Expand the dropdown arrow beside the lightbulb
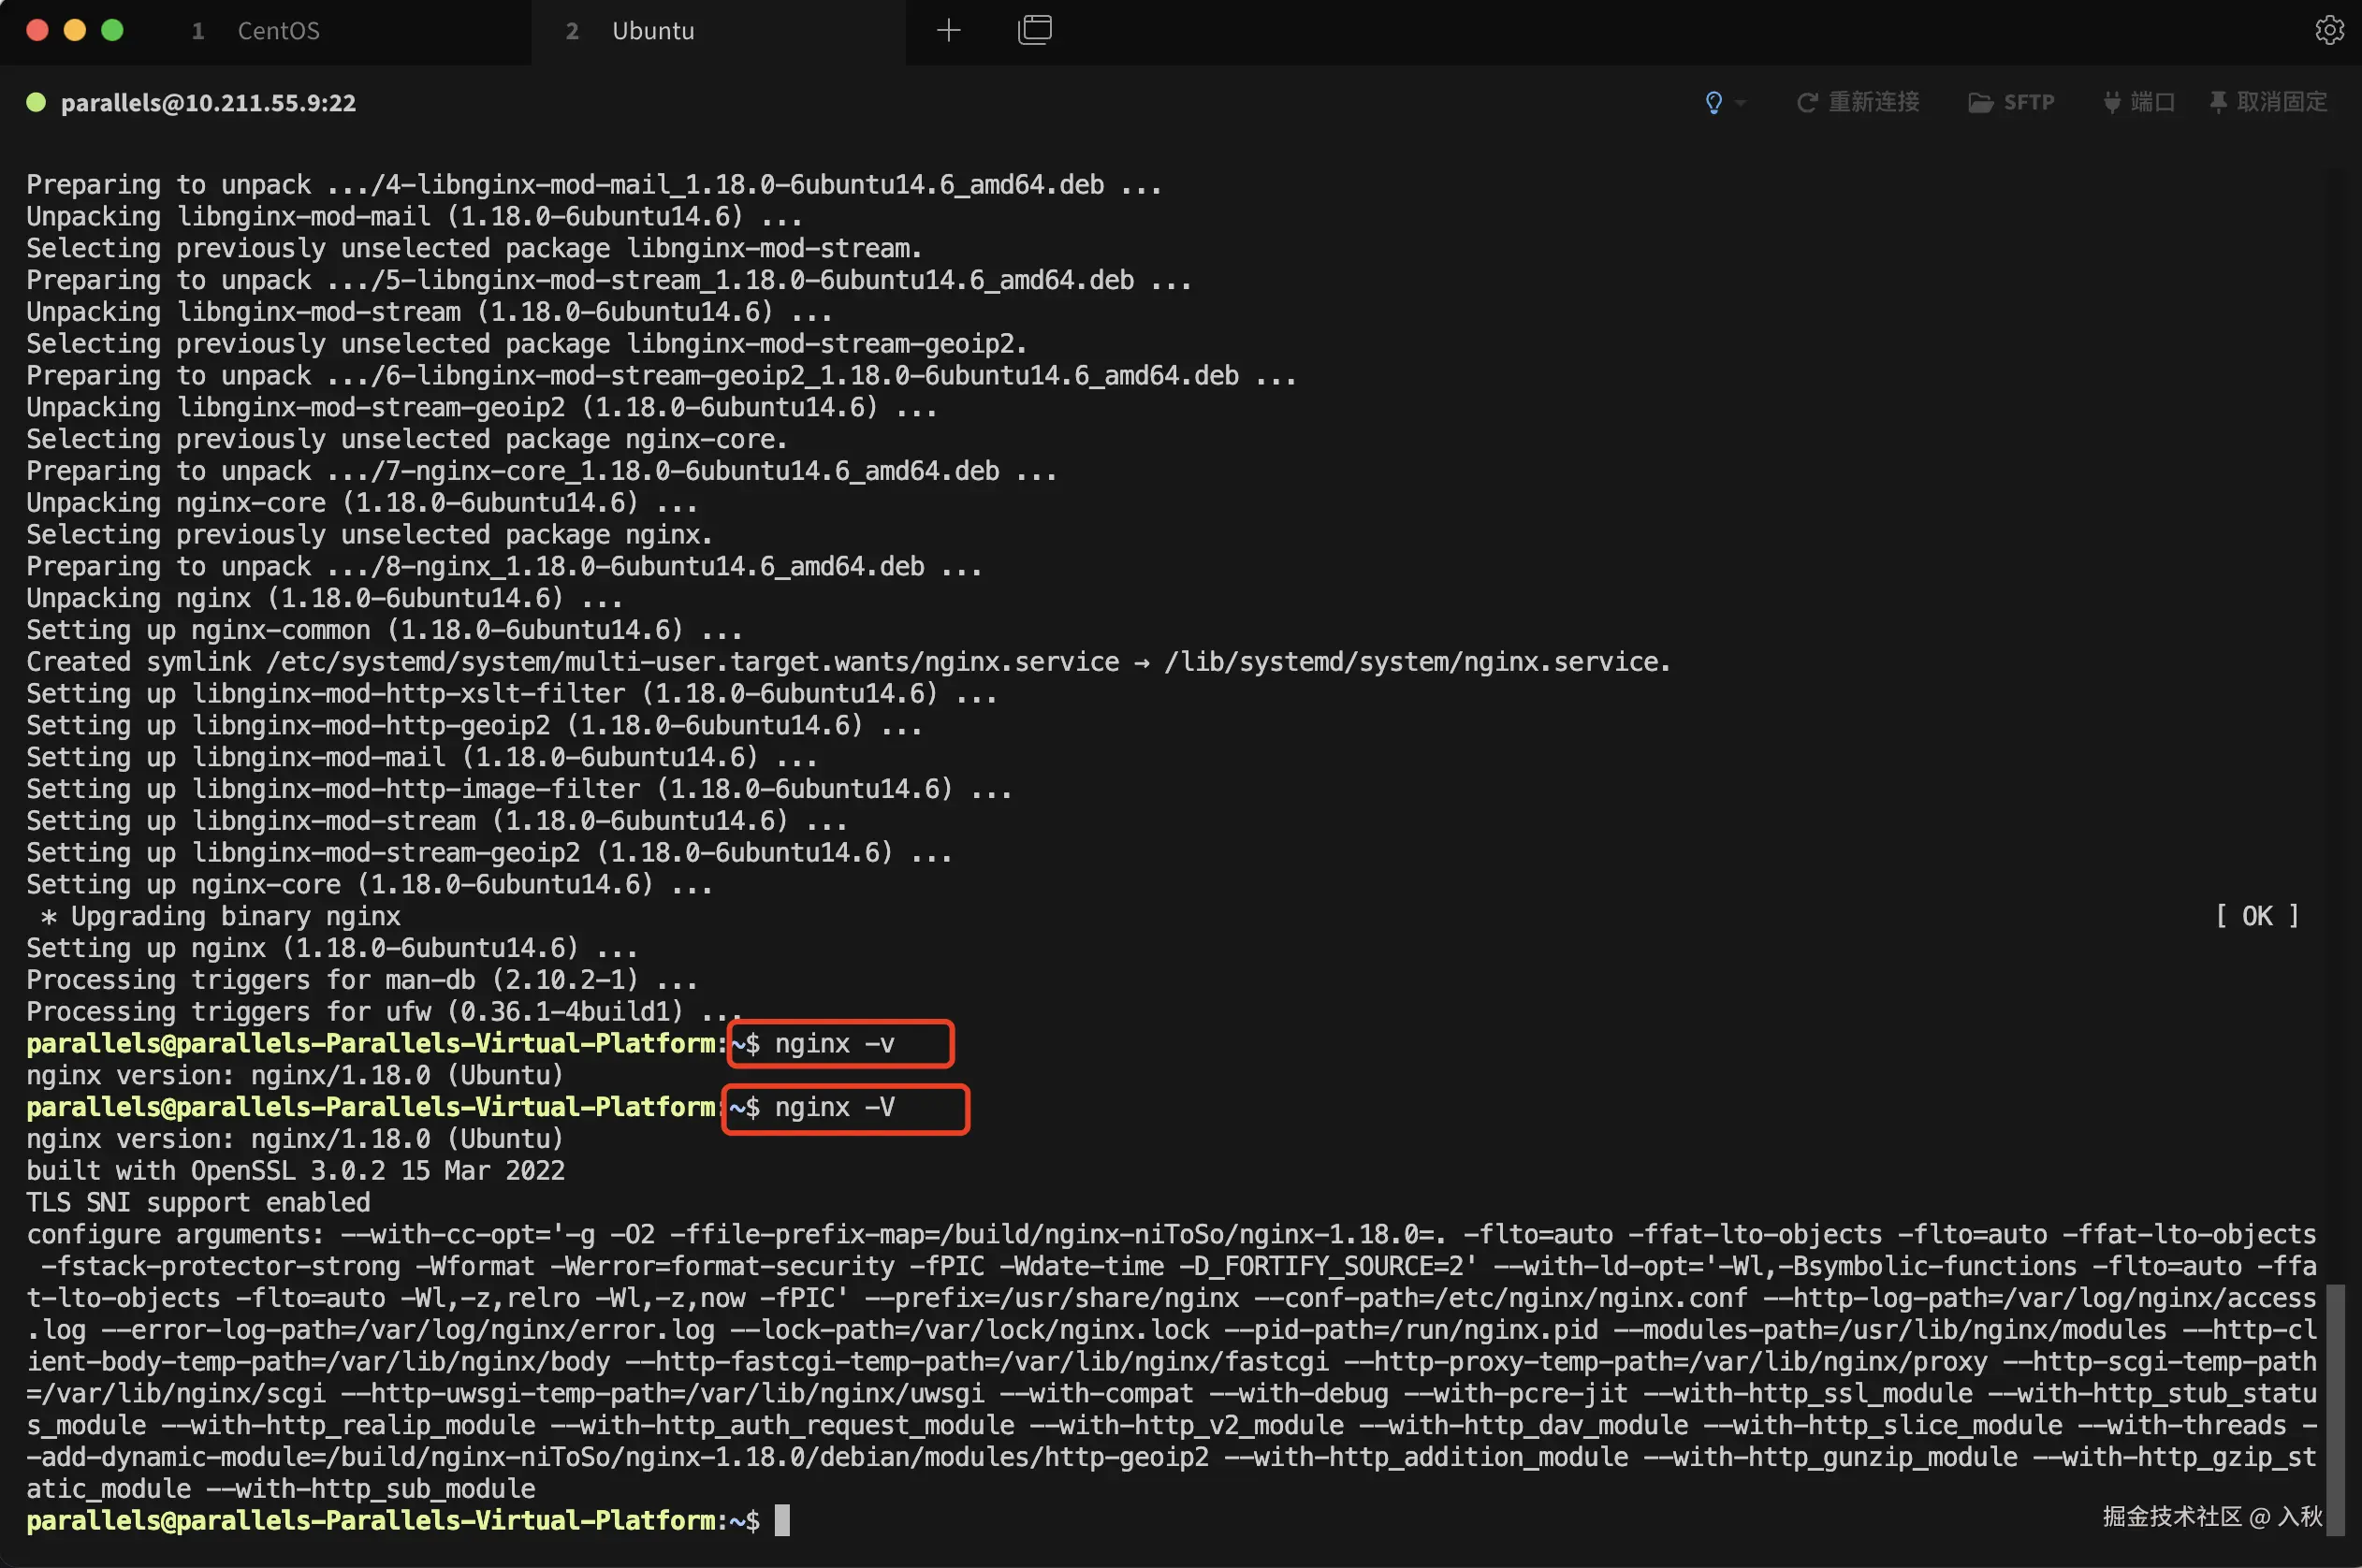The image size is (2362, 1568). point(1740,103)
